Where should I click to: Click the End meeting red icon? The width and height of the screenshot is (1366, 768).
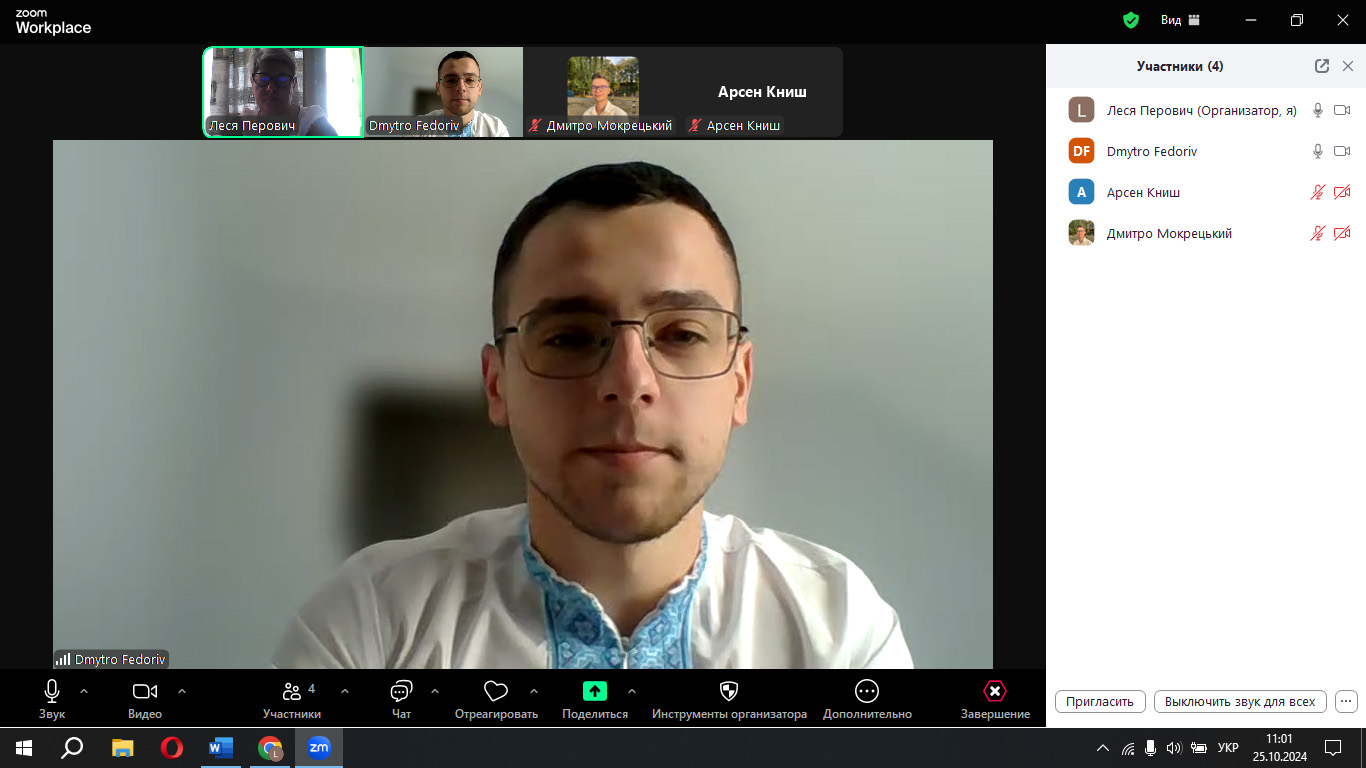[995, 691]
